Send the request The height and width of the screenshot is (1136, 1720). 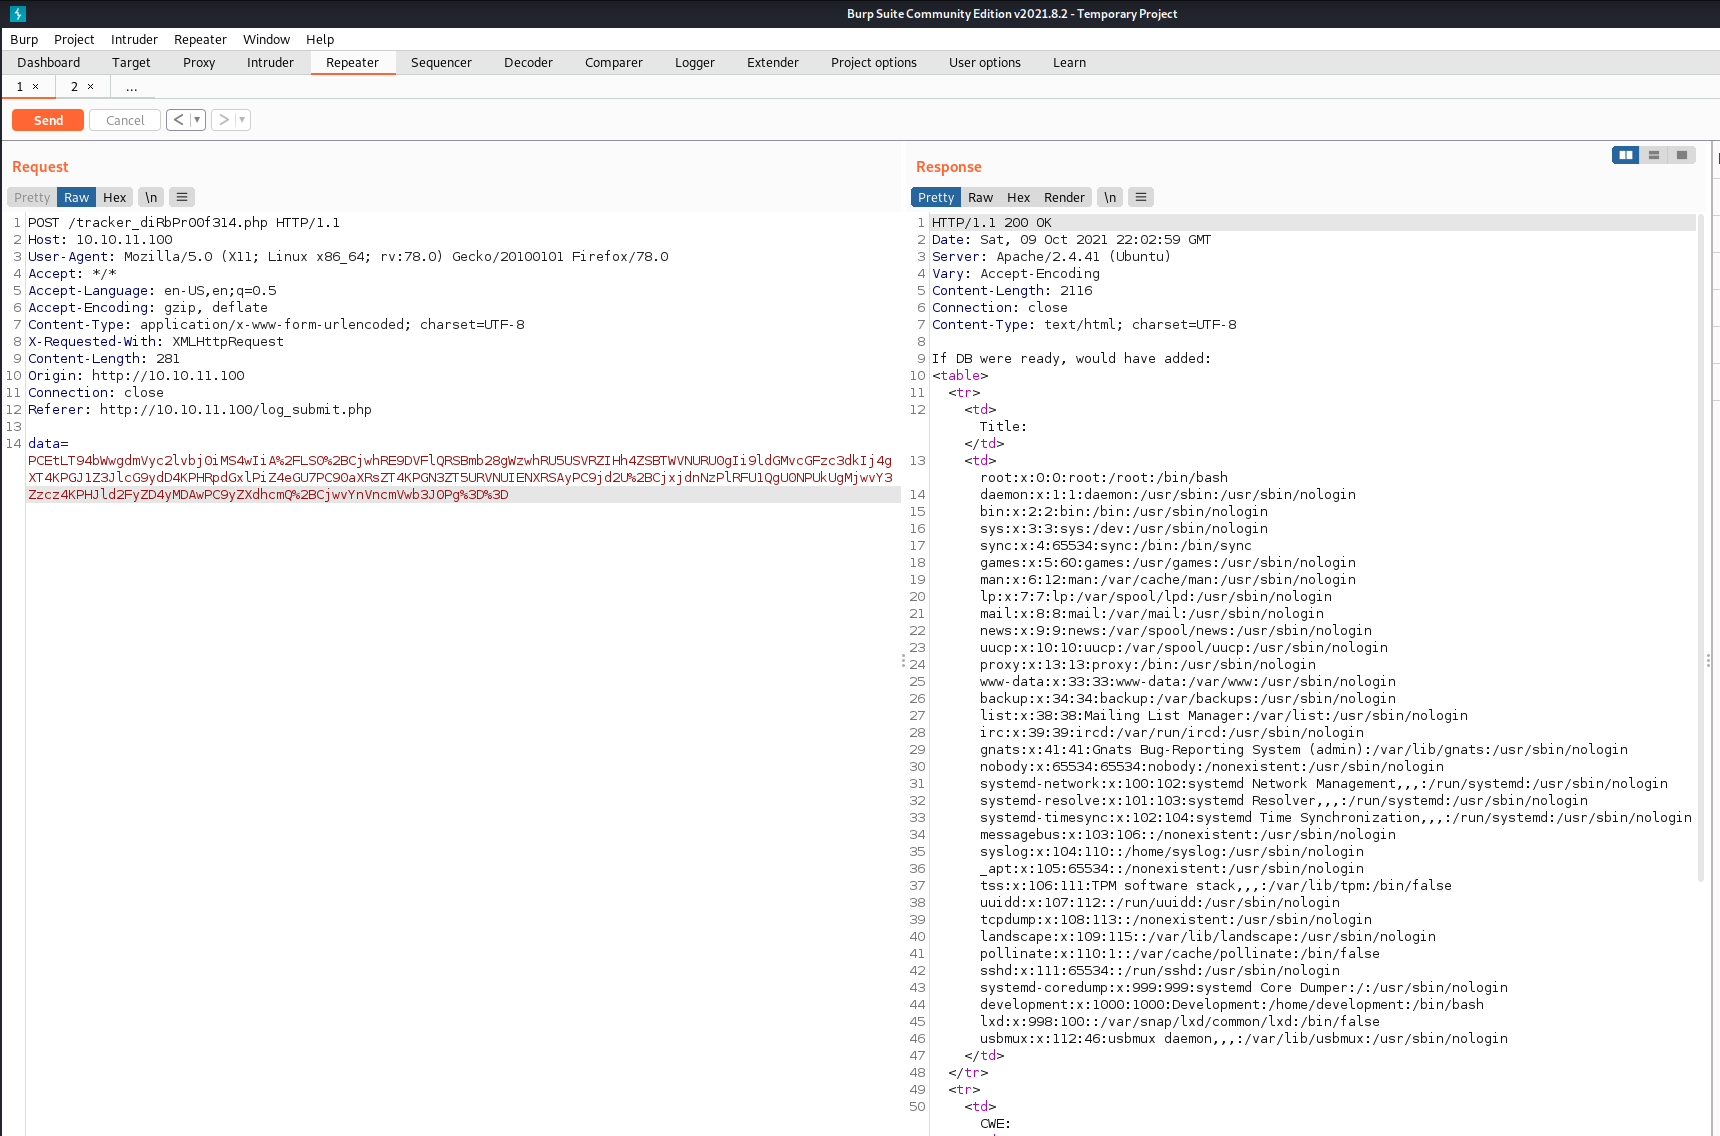point(48,120)
